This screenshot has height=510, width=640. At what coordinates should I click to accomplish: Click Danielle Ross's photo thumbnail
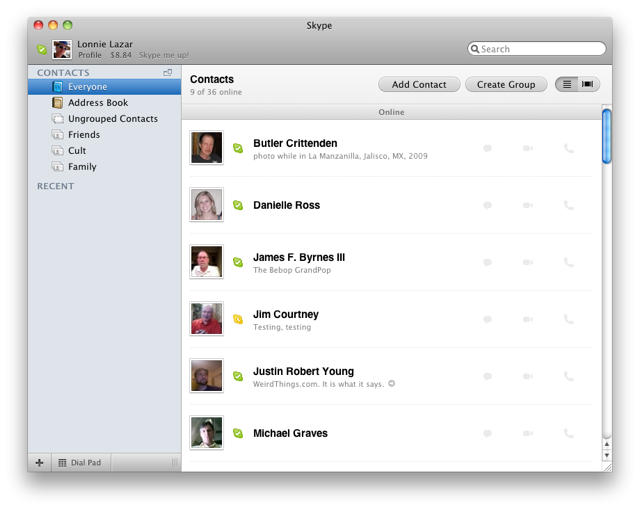(207, 205)
